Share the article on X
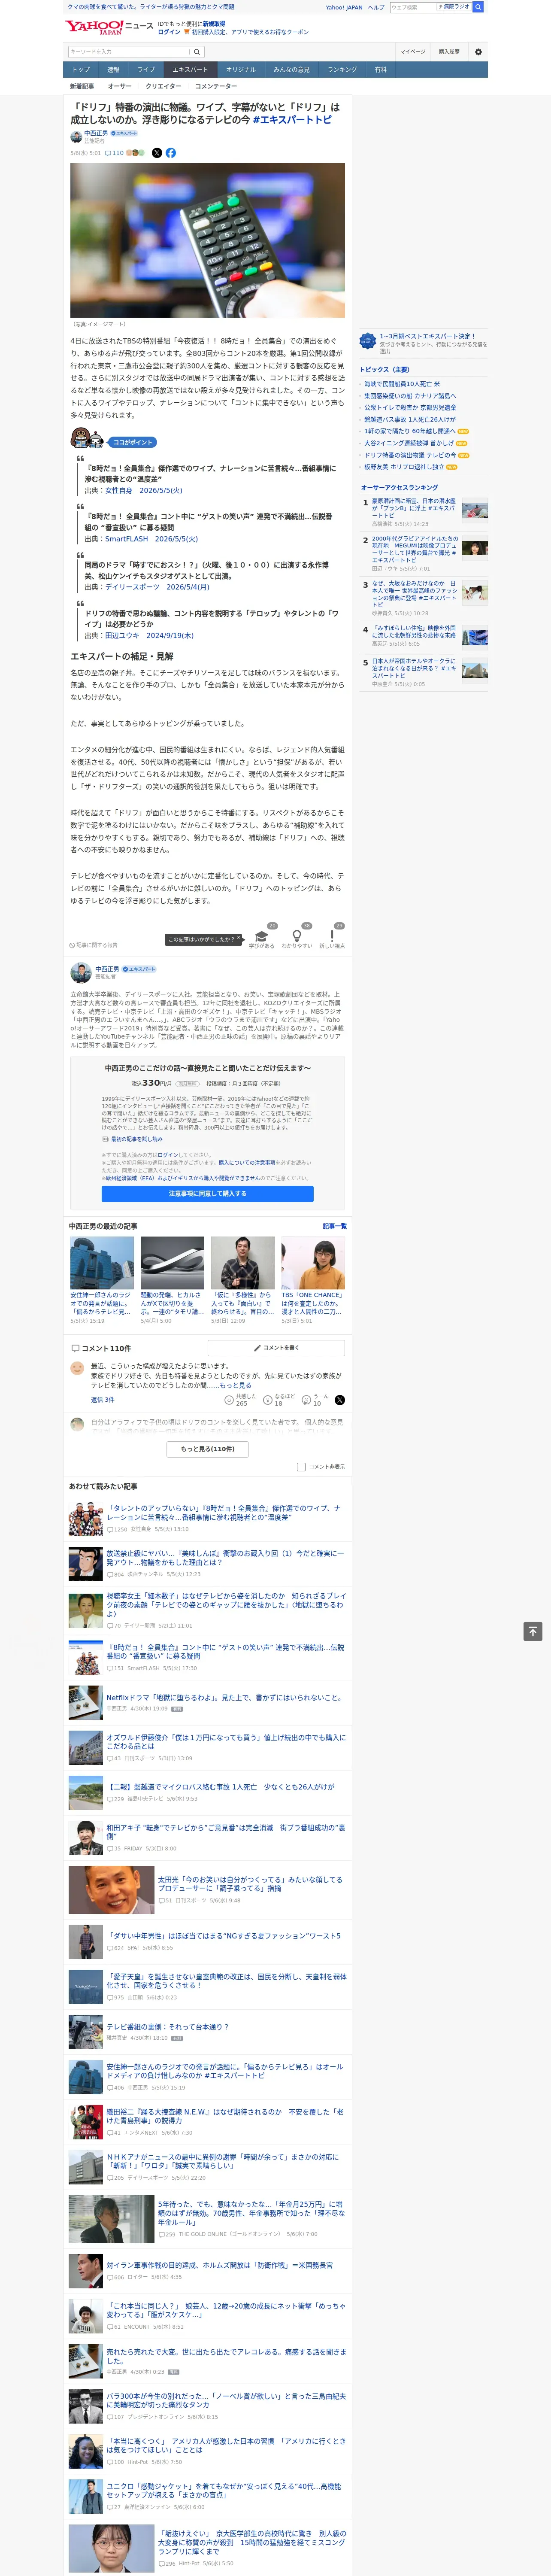Screen dimensions: 551x2576 click(x=156, y=153)
